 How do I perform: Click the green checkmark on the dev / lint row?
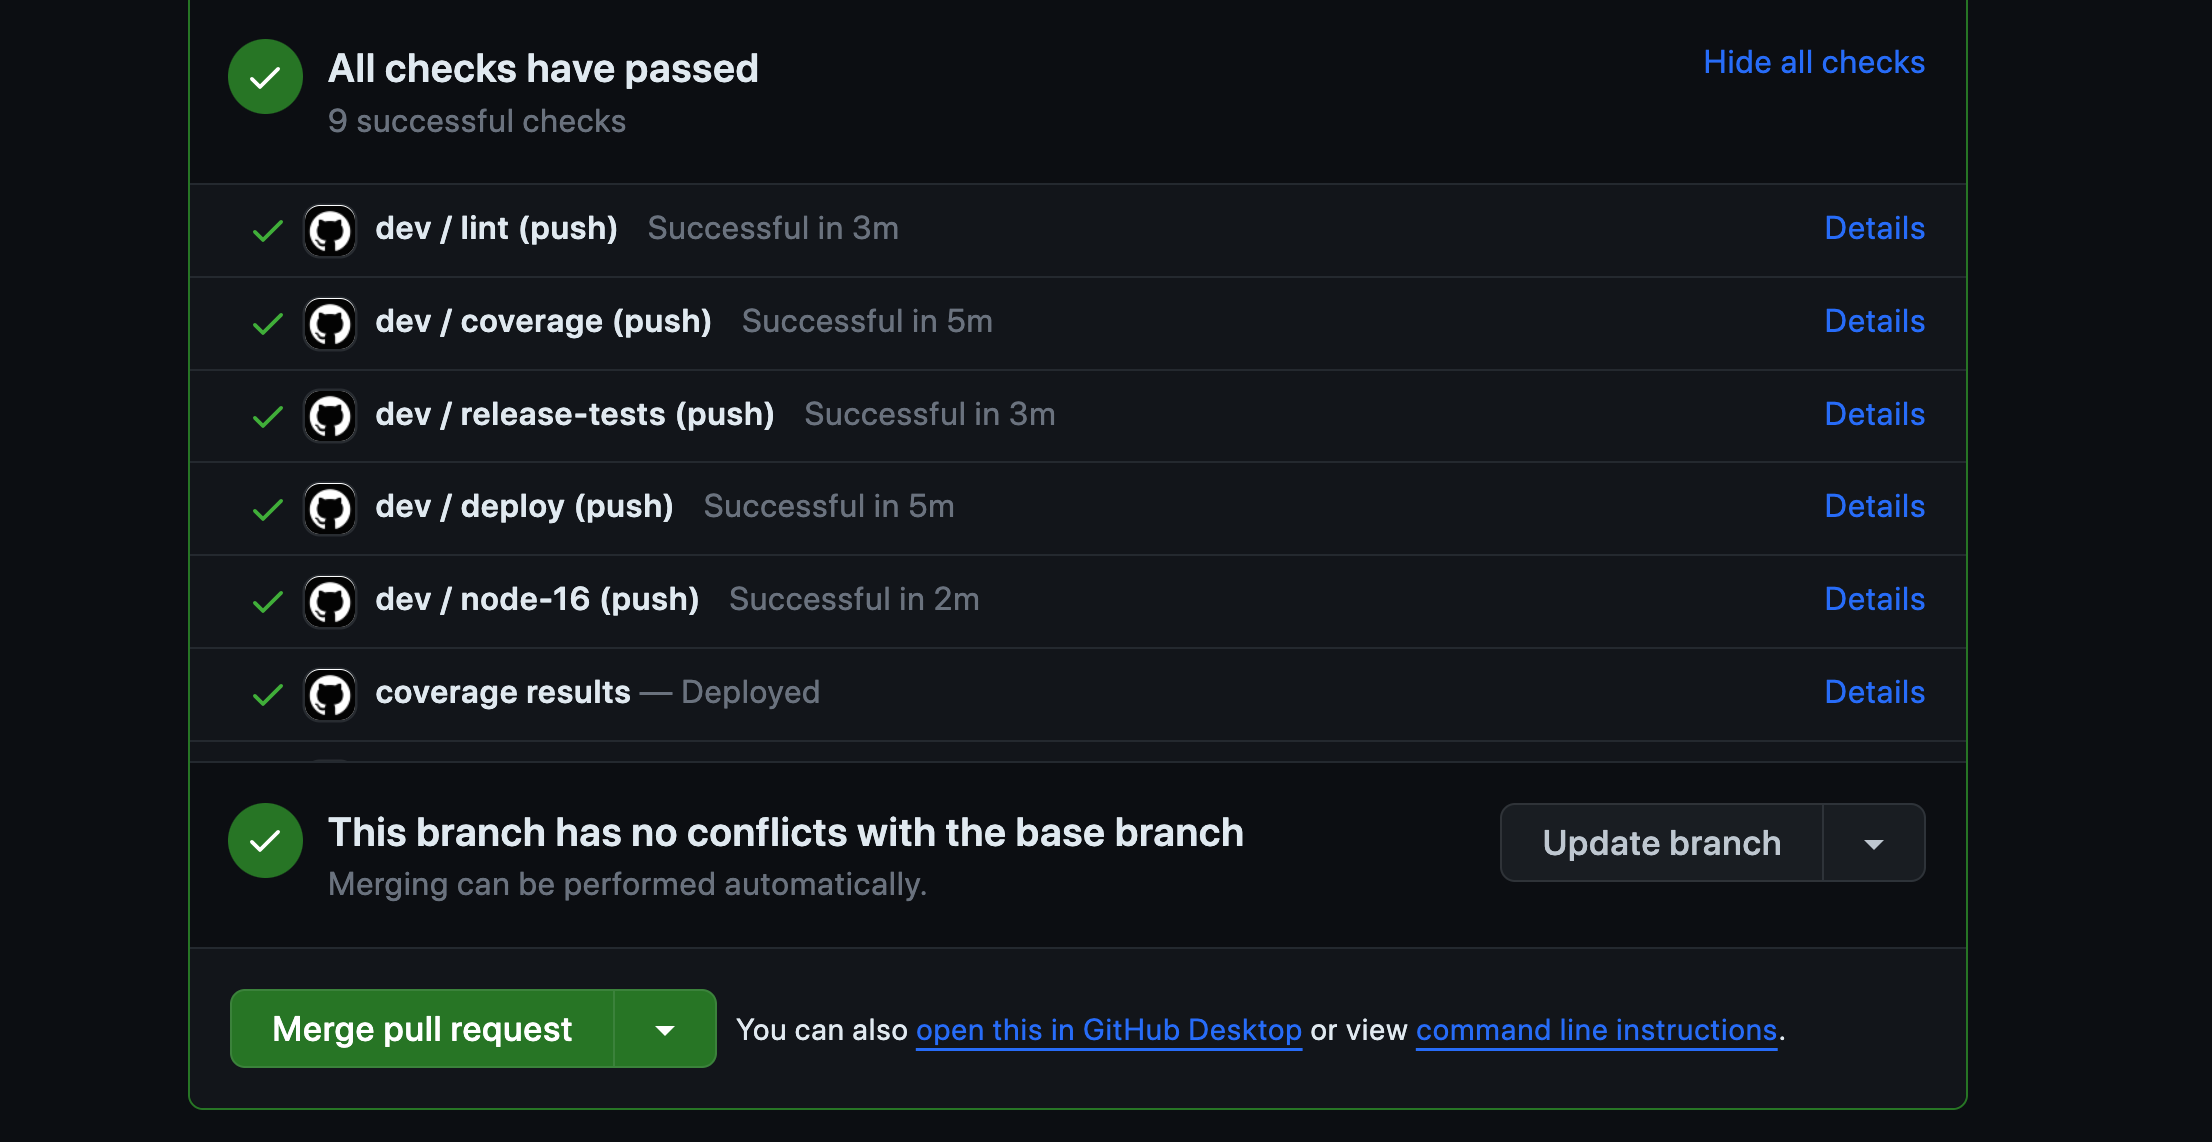(x=267, y=230)
